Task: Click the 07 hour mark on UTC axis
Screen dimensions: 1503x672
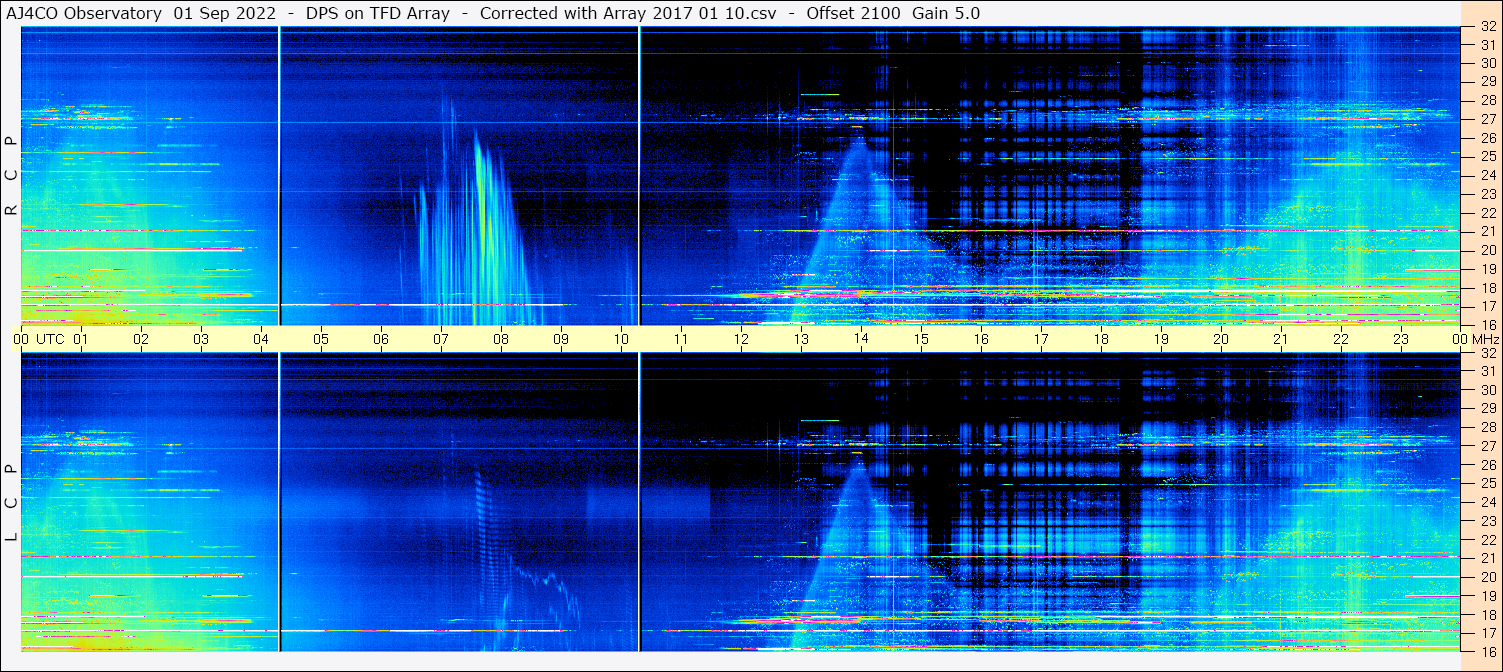Action: point(441,339)
